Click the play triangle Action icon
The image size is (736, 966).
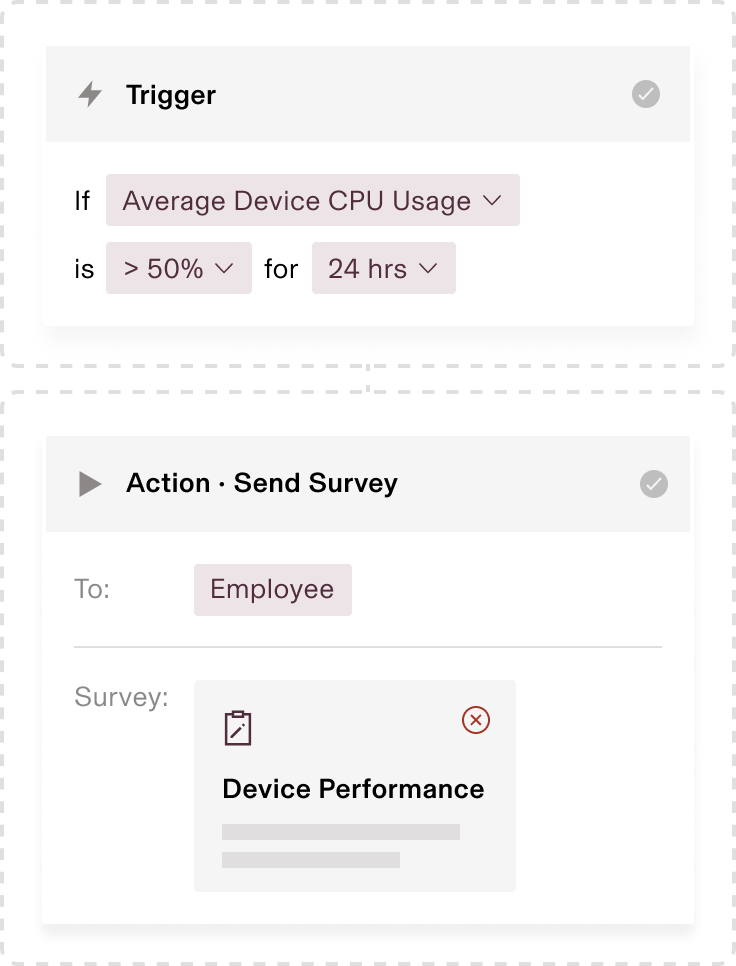click(90, 484)
